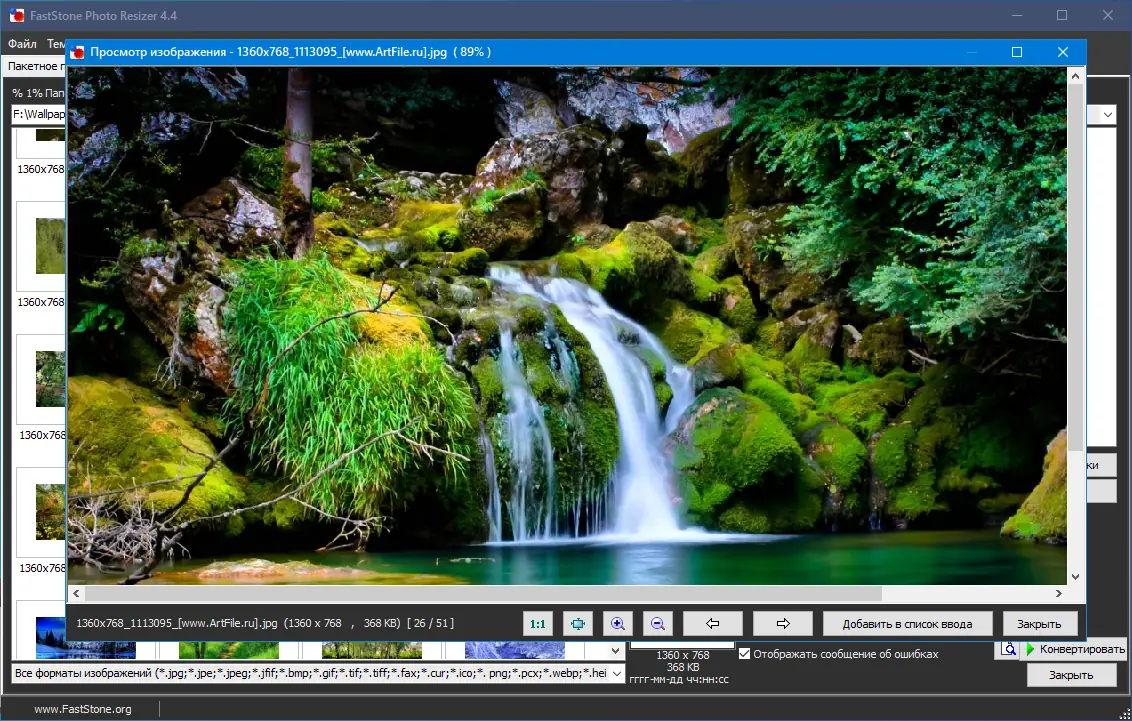Click the thumbnail list scroll-down arrow

pos(615,650)
